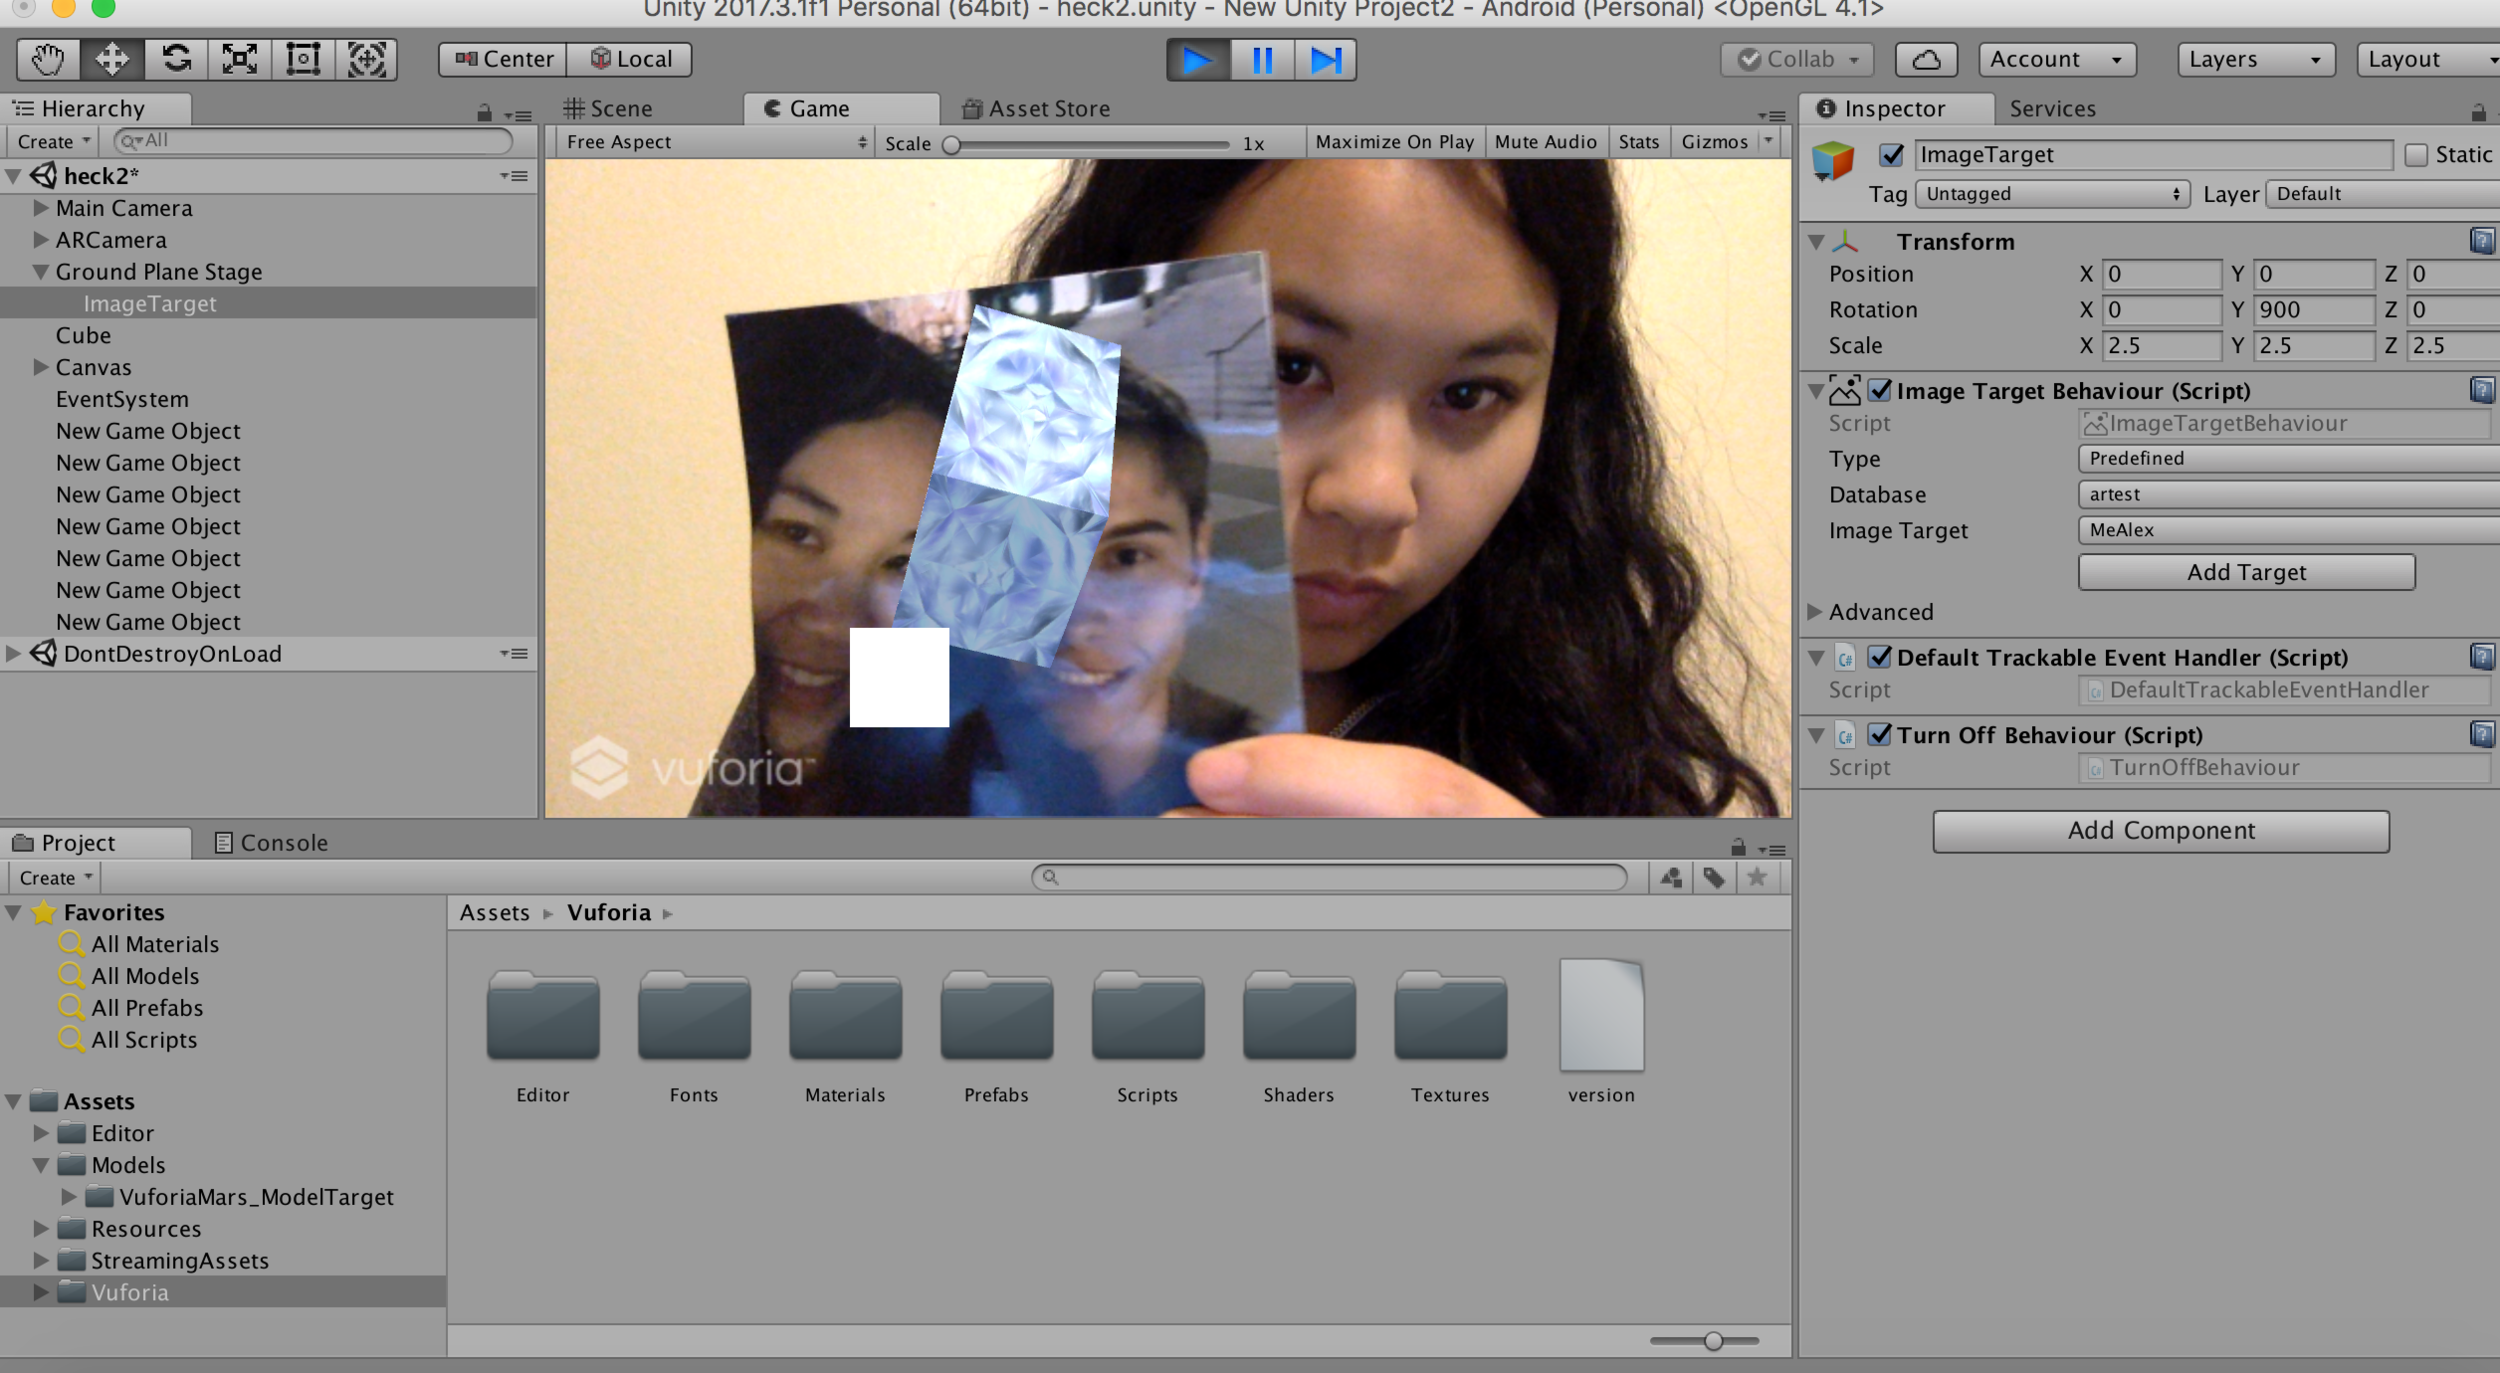Click the Project icon size slider

pyautogui.click(x=1704, y=1340)
